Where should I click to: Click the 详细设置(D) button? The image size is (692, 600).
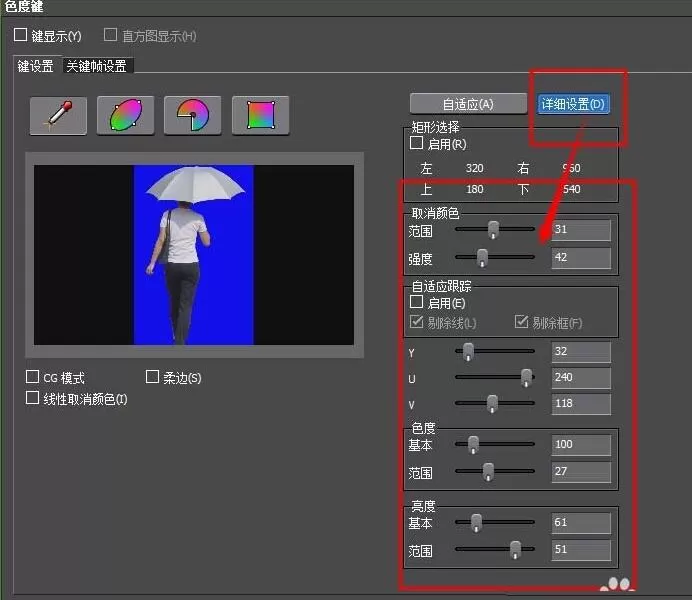coord(573,104)
